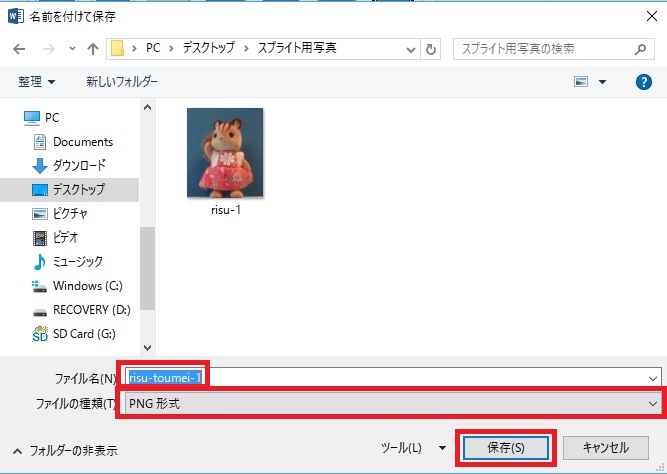Image resolution: width=667 pixels, height=474 pixels.
Task: Open the view options dropdown arrow
Action: point(602,82)
